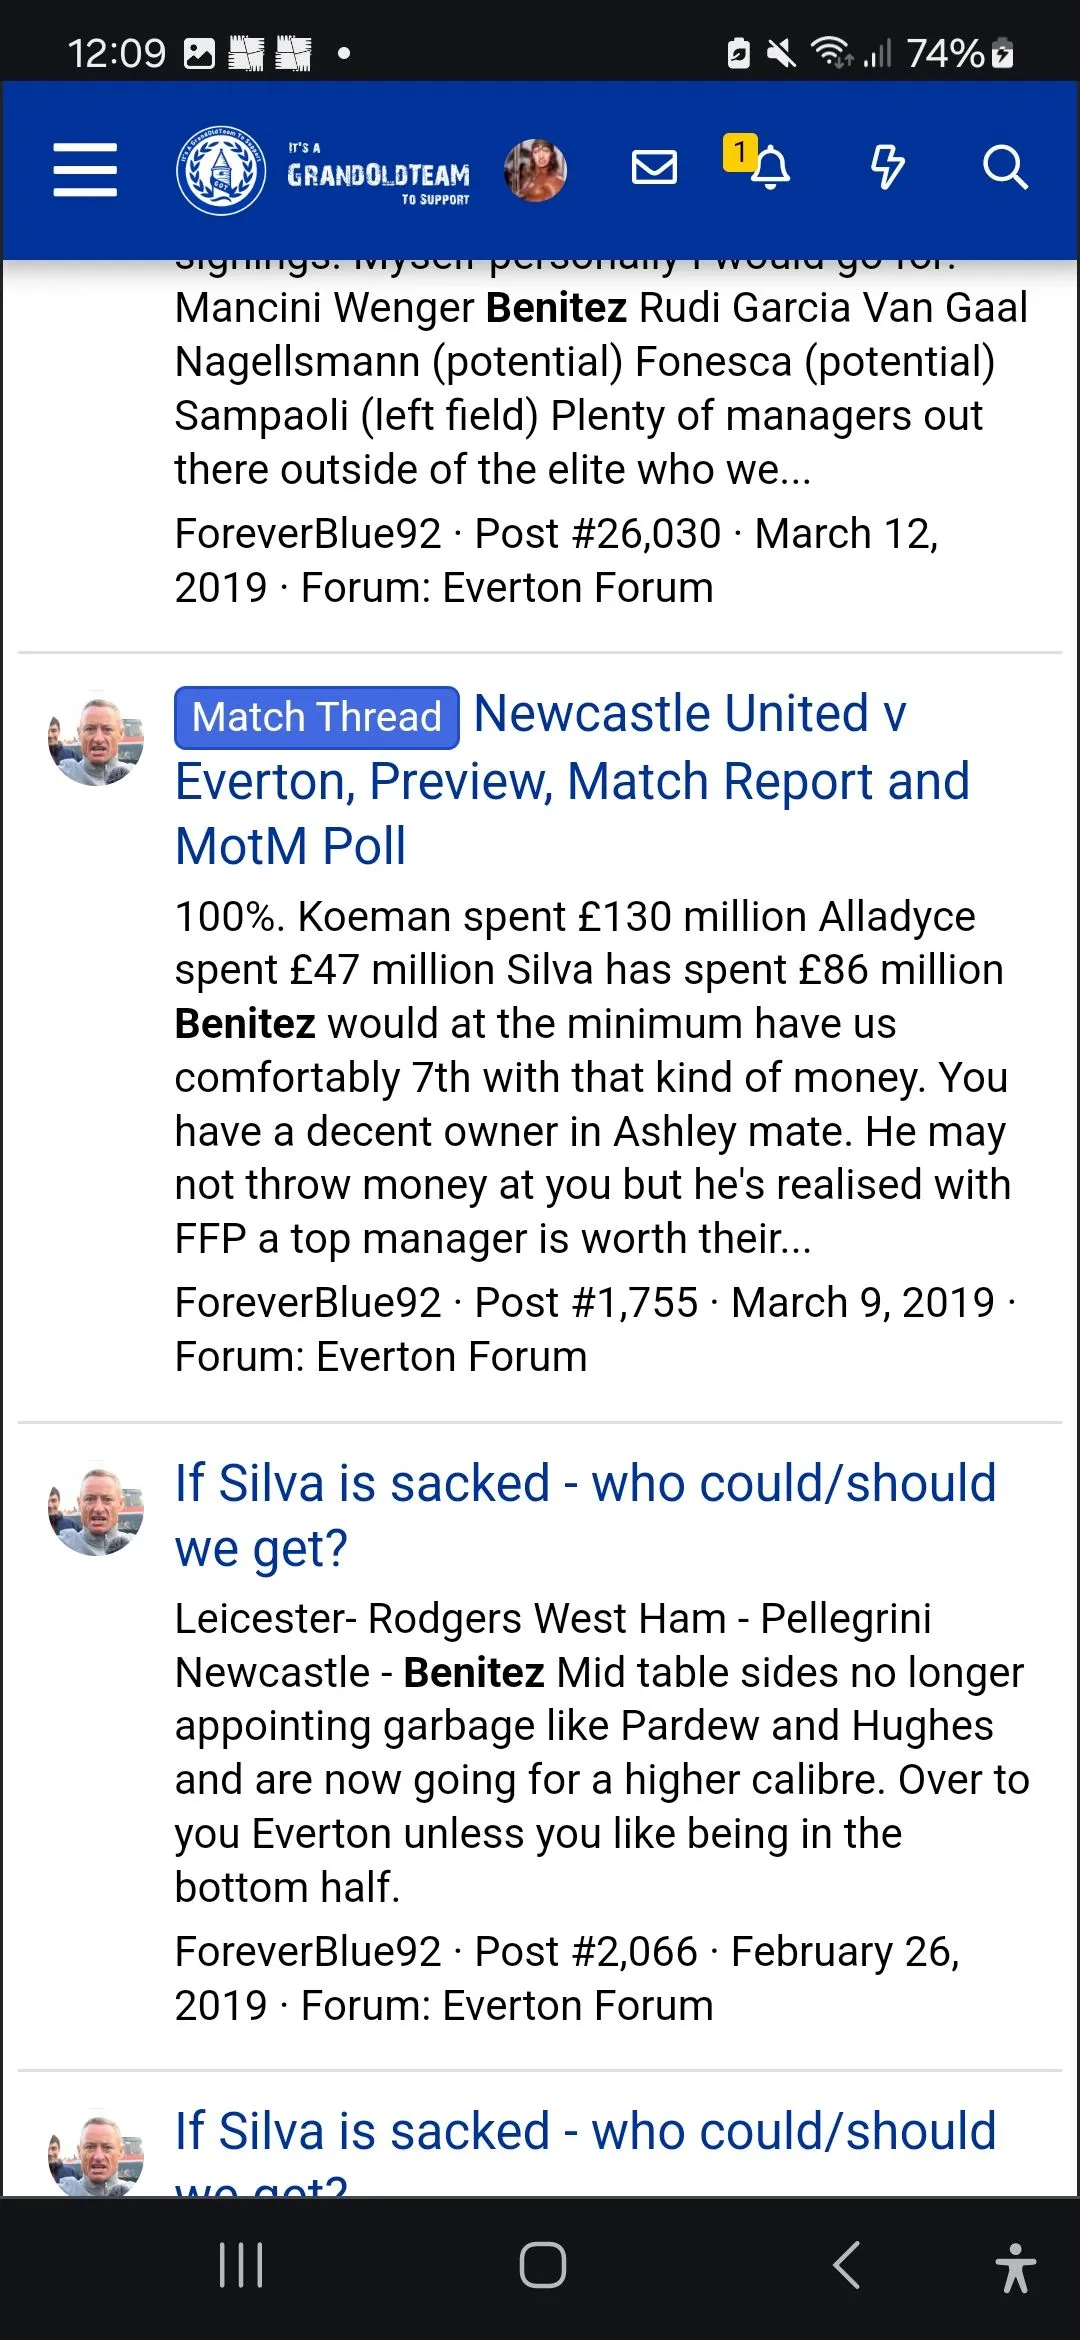
Task: Tap Android home navigation button
Action: (x=542, y=2265)
